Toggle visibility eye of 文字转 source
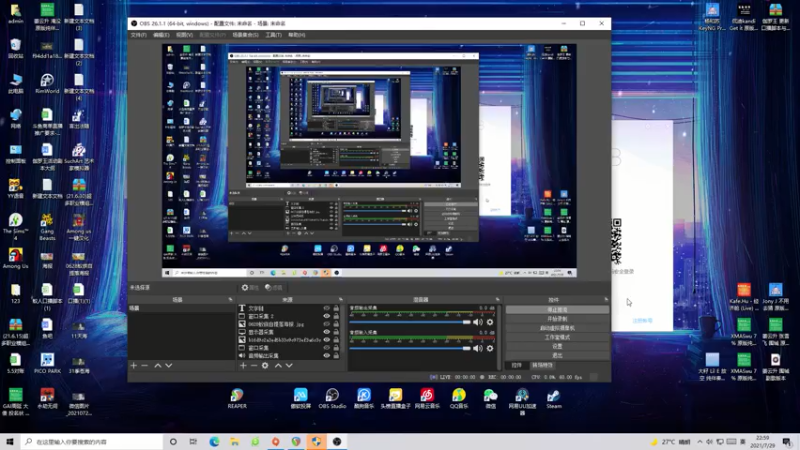 tap(326, 308)
